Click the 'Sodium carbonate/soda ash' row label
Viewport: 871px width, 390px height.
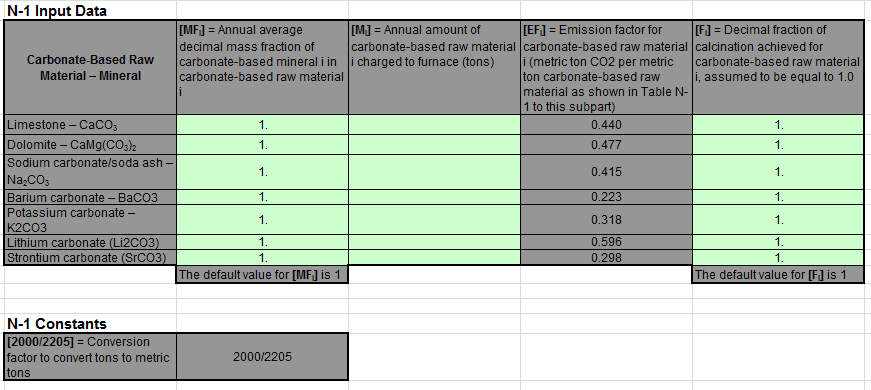click(x=90, y=172)
